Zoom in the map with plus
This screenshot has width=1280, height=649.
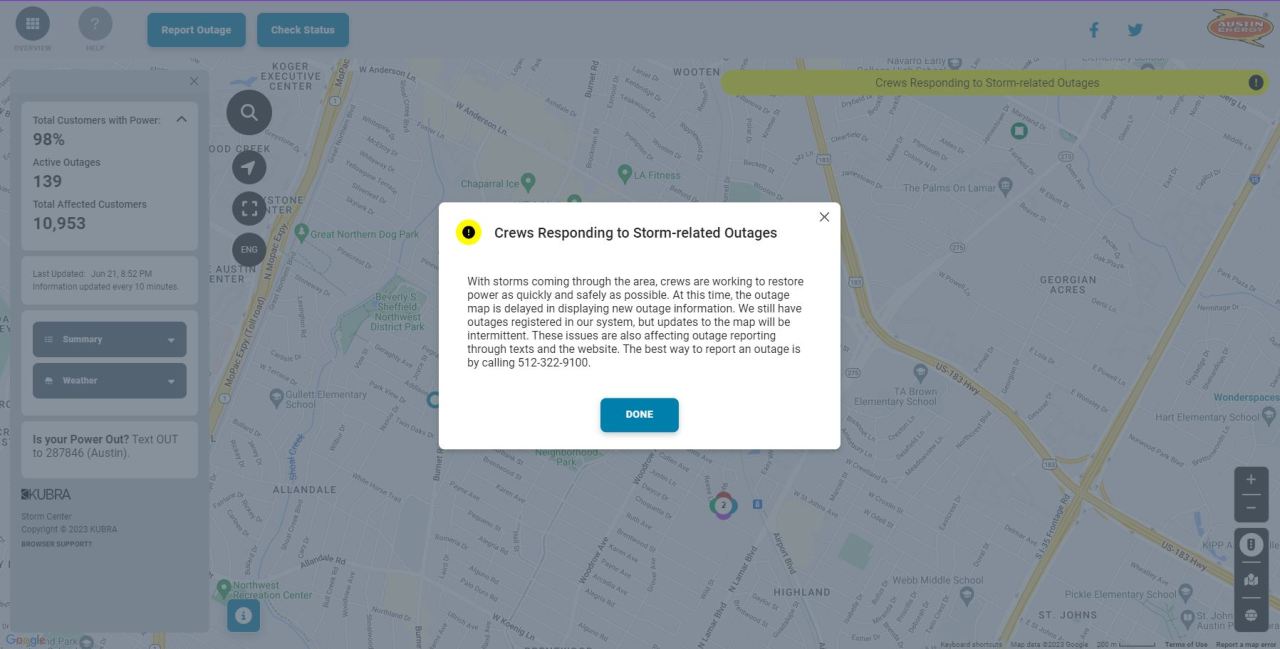1251,480
